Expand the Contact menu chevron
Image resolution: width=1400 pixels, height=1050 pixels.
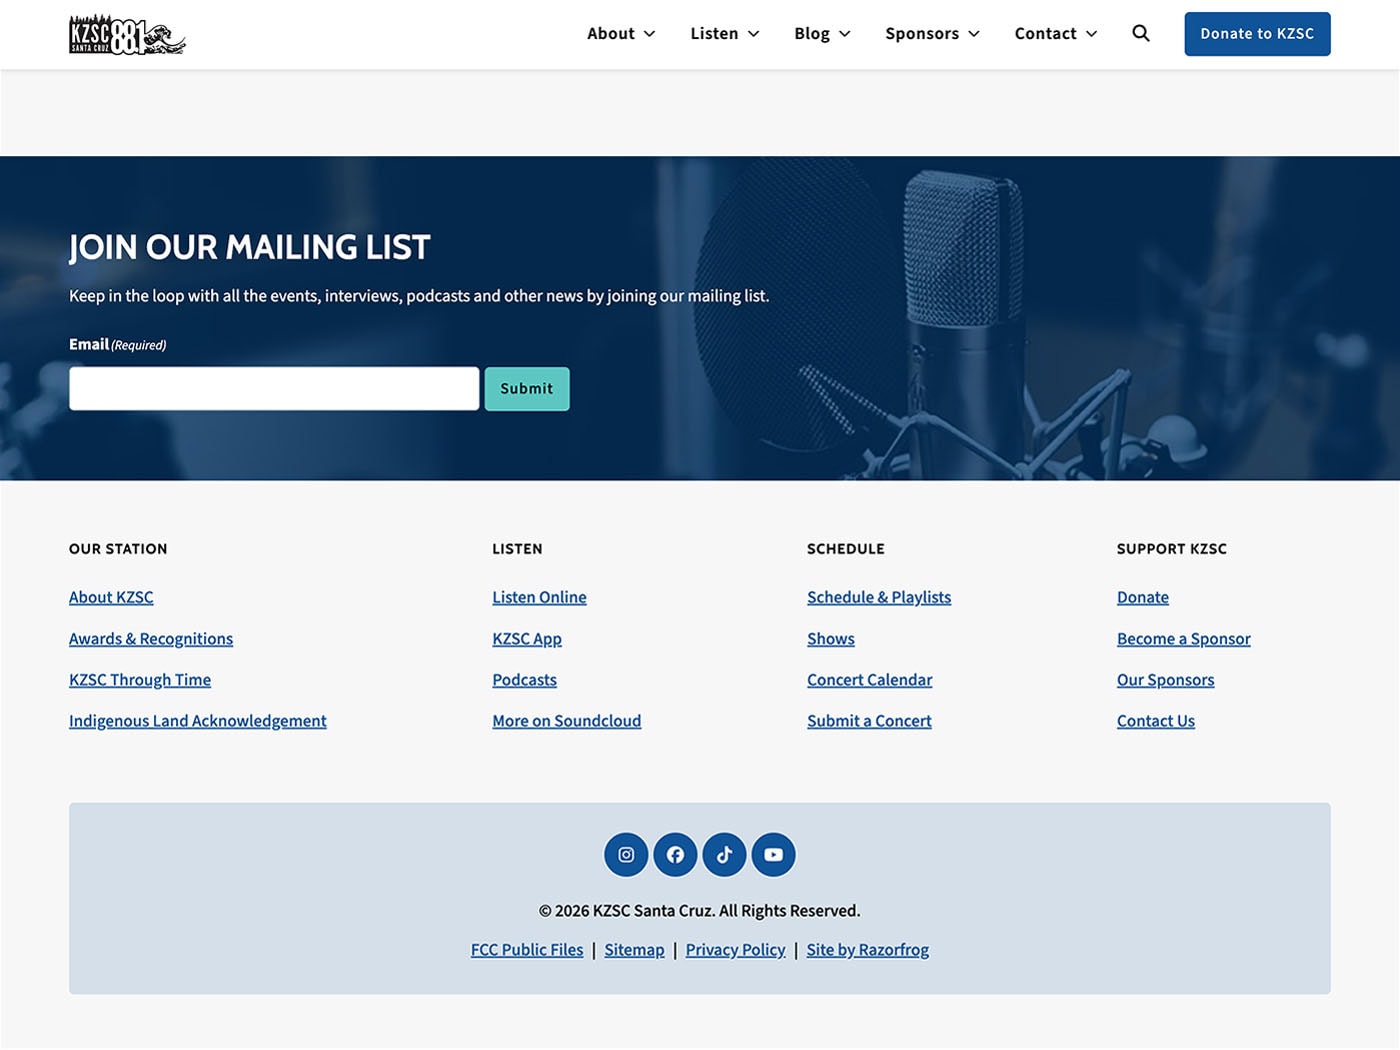1091,34
